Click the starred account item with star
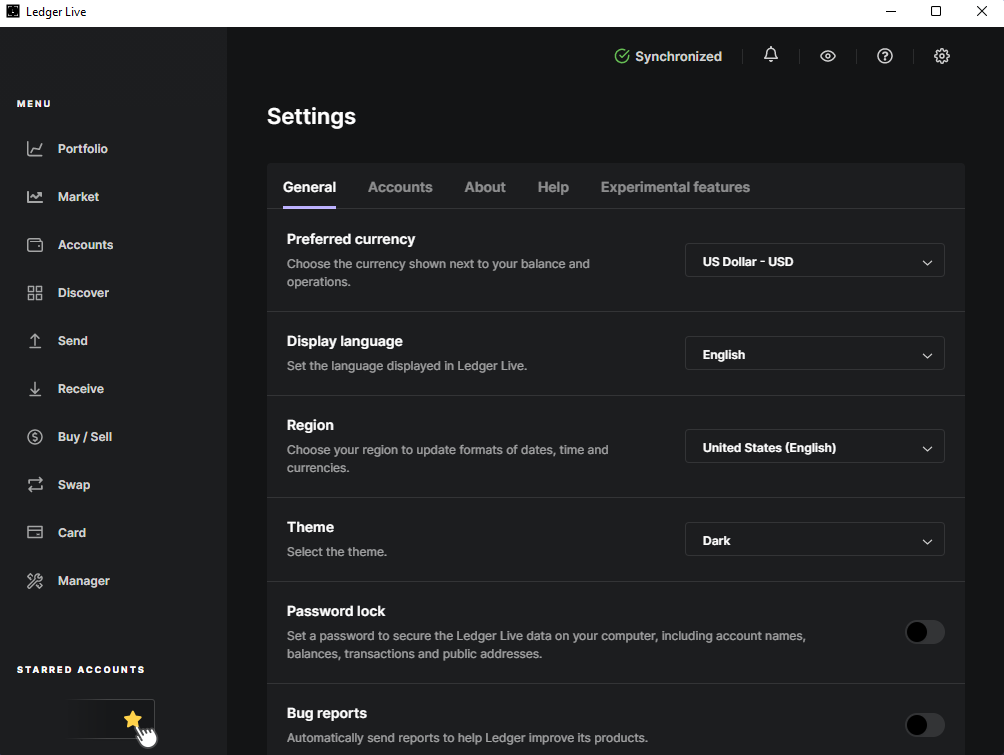The width and height of the screenshot is (1004, 755). (x=113, y=719)
